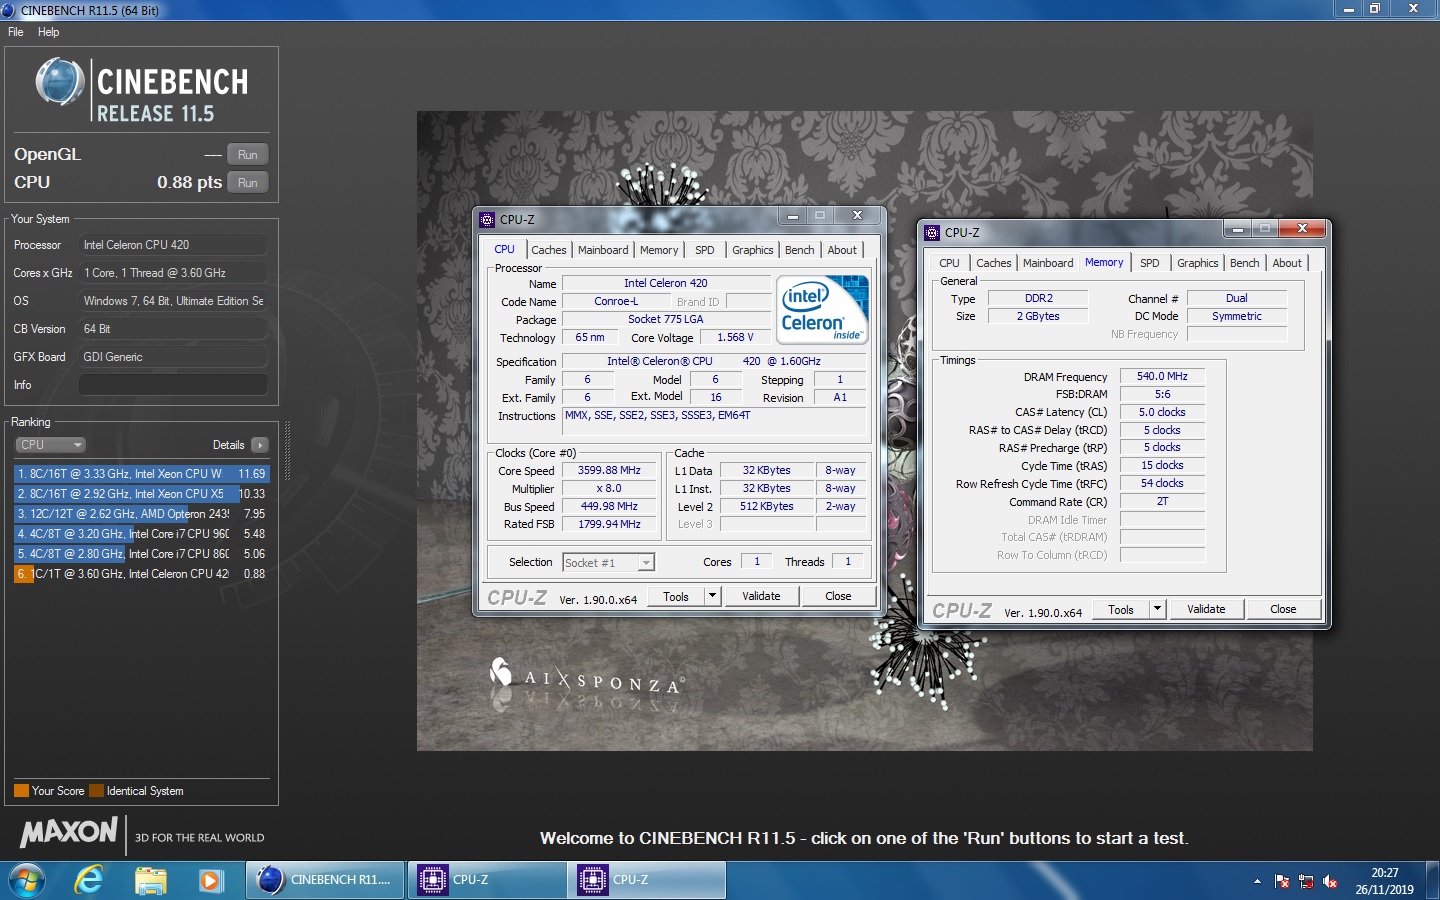Switch to Caches tab in left CPU-Z
This screenshot has height=900, width=1440.
(x=549, y=250)
